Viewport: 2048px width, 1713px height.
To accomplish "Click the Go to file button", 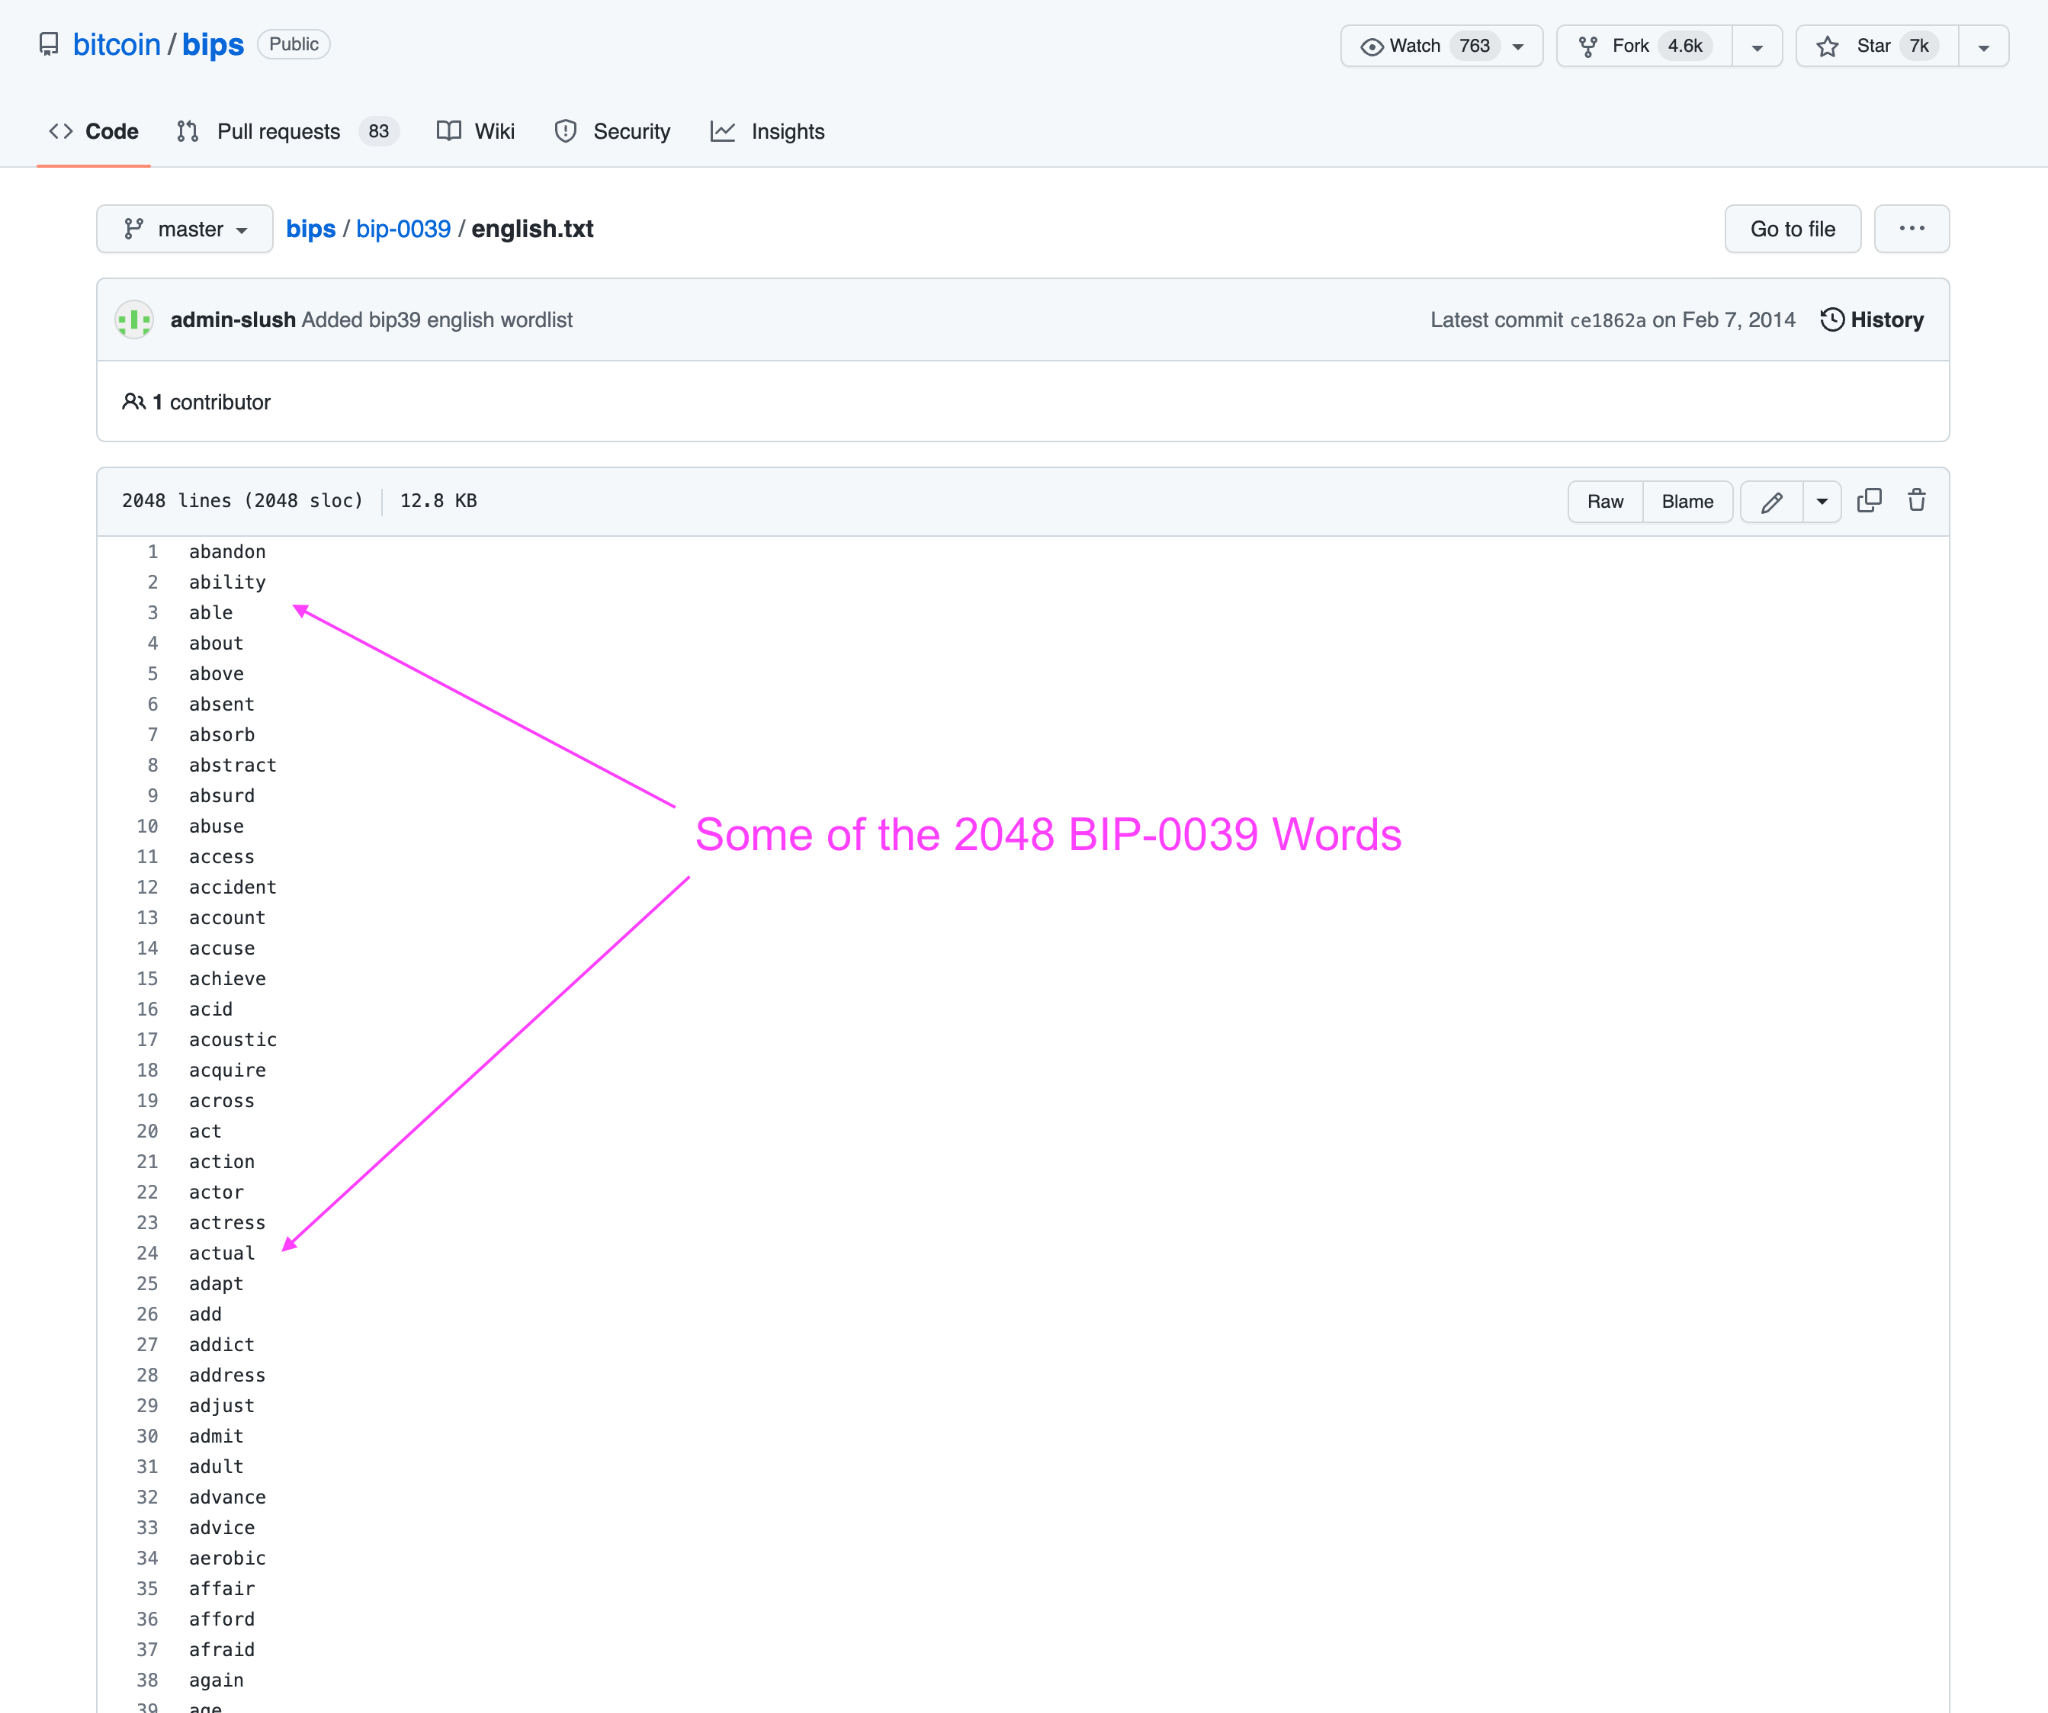I will point(1792,229).
